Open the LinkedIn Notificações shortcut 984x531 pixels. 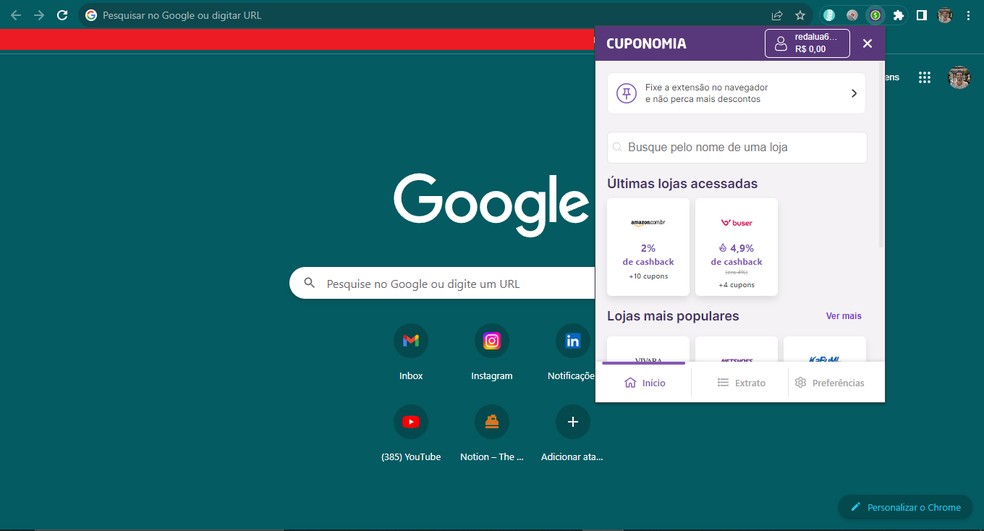point(572,351)
